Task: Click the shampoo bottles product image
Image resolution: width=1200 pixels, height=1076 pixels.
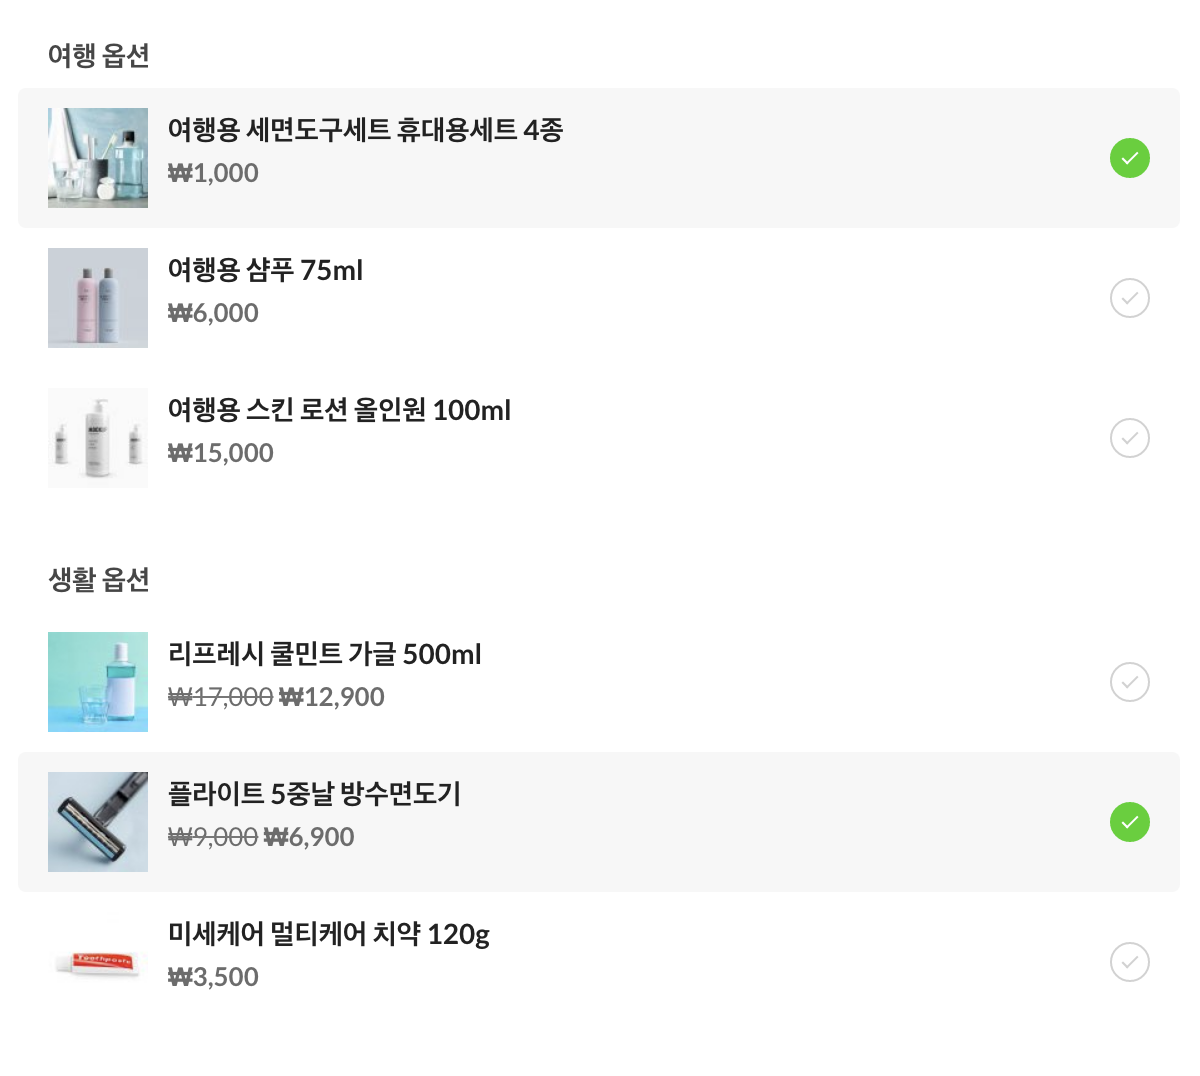Action: 98,298
